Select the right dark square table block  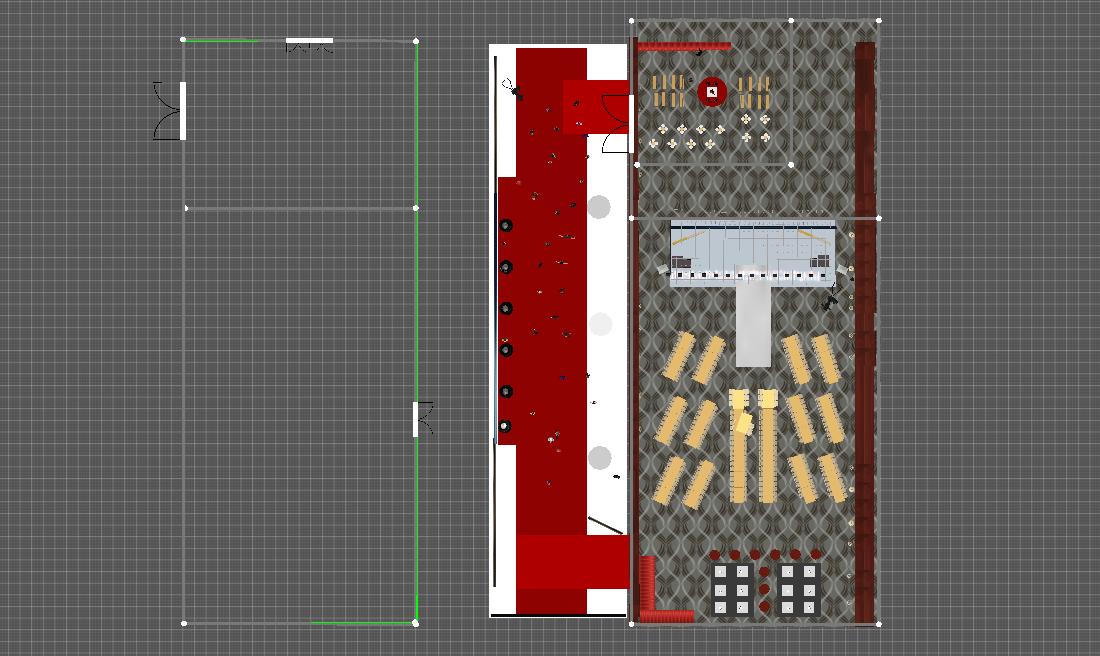[x=797, y=589]
